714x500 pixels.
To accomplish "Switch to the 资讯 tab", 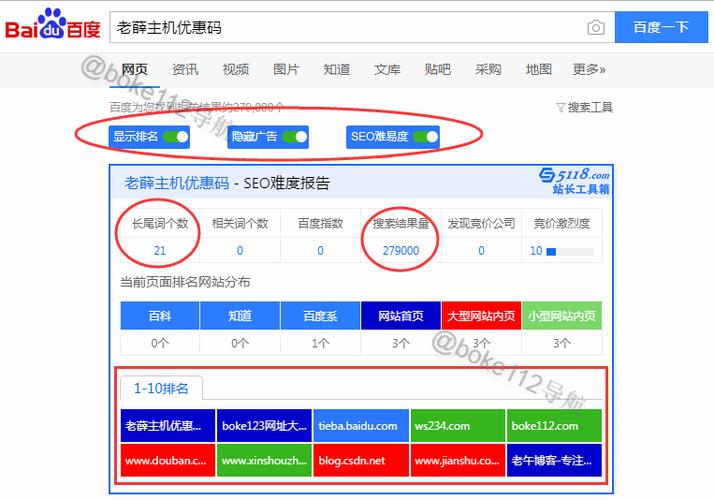I will [x=185, y=69].
